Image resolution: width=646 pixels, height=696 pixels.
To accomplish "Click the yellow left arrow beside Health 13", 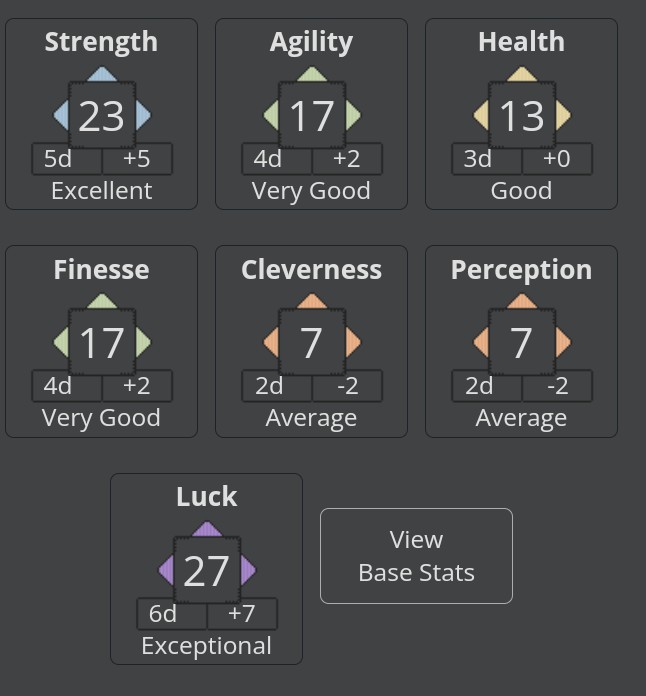I will click(x=481, y=115).
